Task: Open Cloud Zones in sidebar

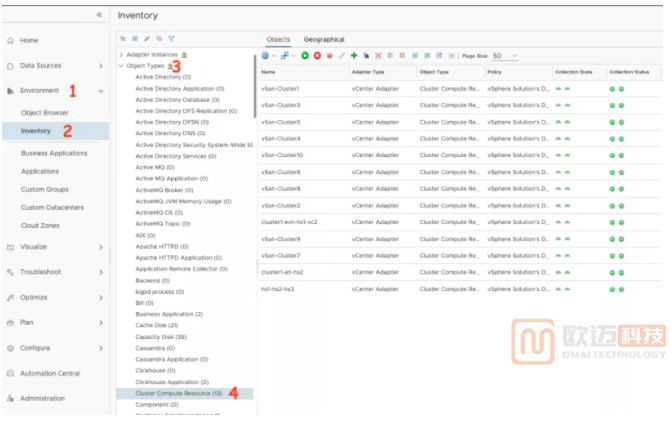Action: pyautogui.click(x=40, y=226)
